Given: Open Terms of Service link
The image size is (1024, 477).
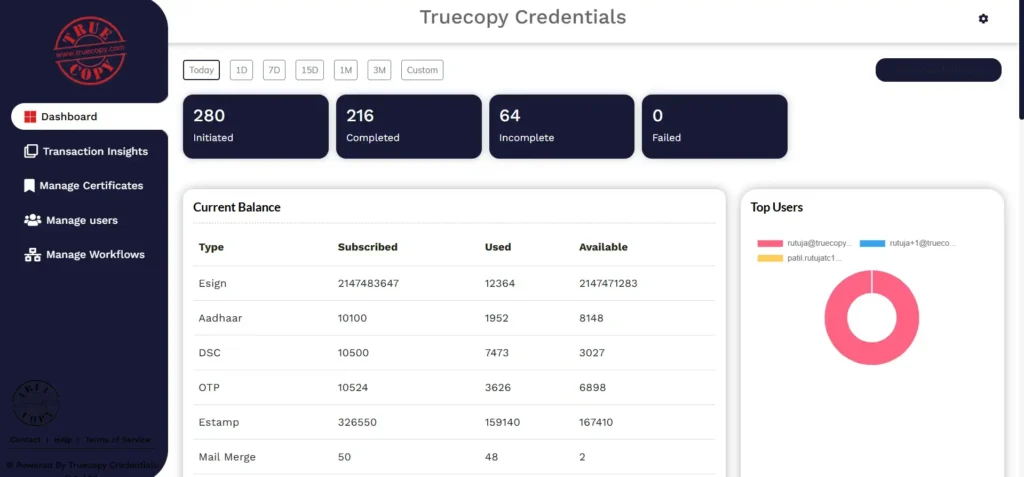Looking at the screenshot, I should tap(118, 440).
